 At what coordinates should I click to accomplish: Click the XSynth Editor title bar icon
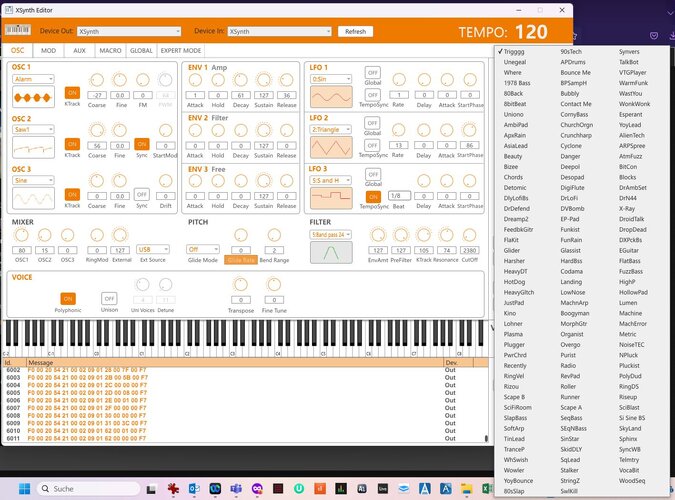coord(9,9)
